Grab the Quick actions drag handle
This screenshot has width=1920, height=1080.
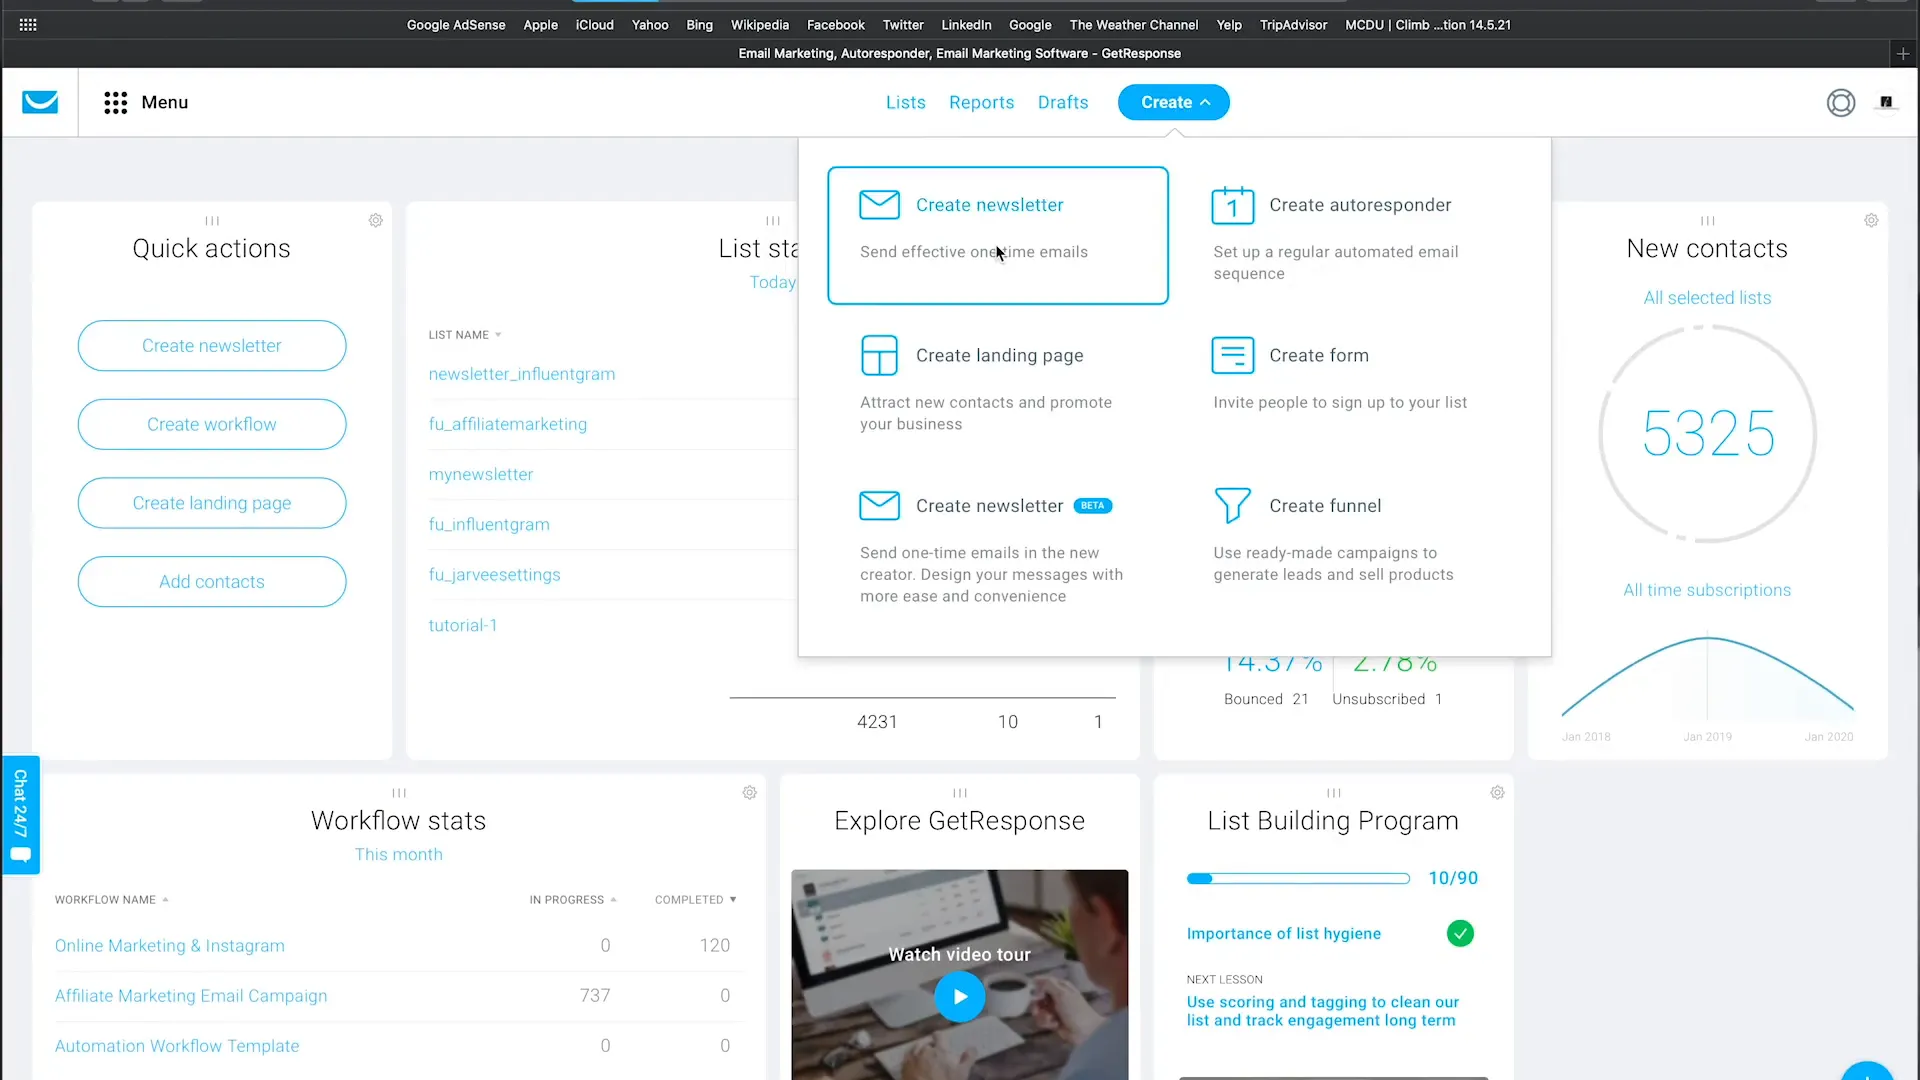212,221
